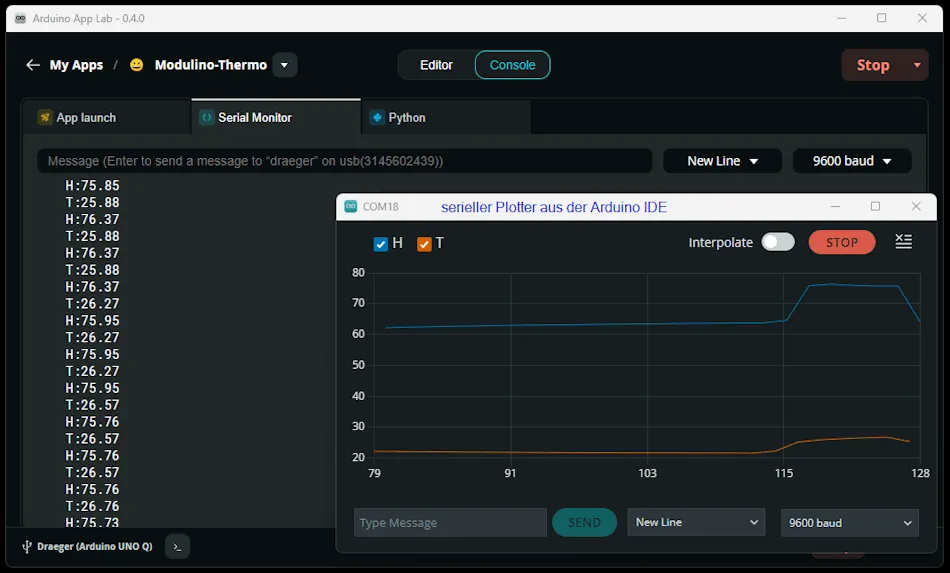950x573 pixels.
Task: Click the App launch tab icon
Action: tap(45, 117)
